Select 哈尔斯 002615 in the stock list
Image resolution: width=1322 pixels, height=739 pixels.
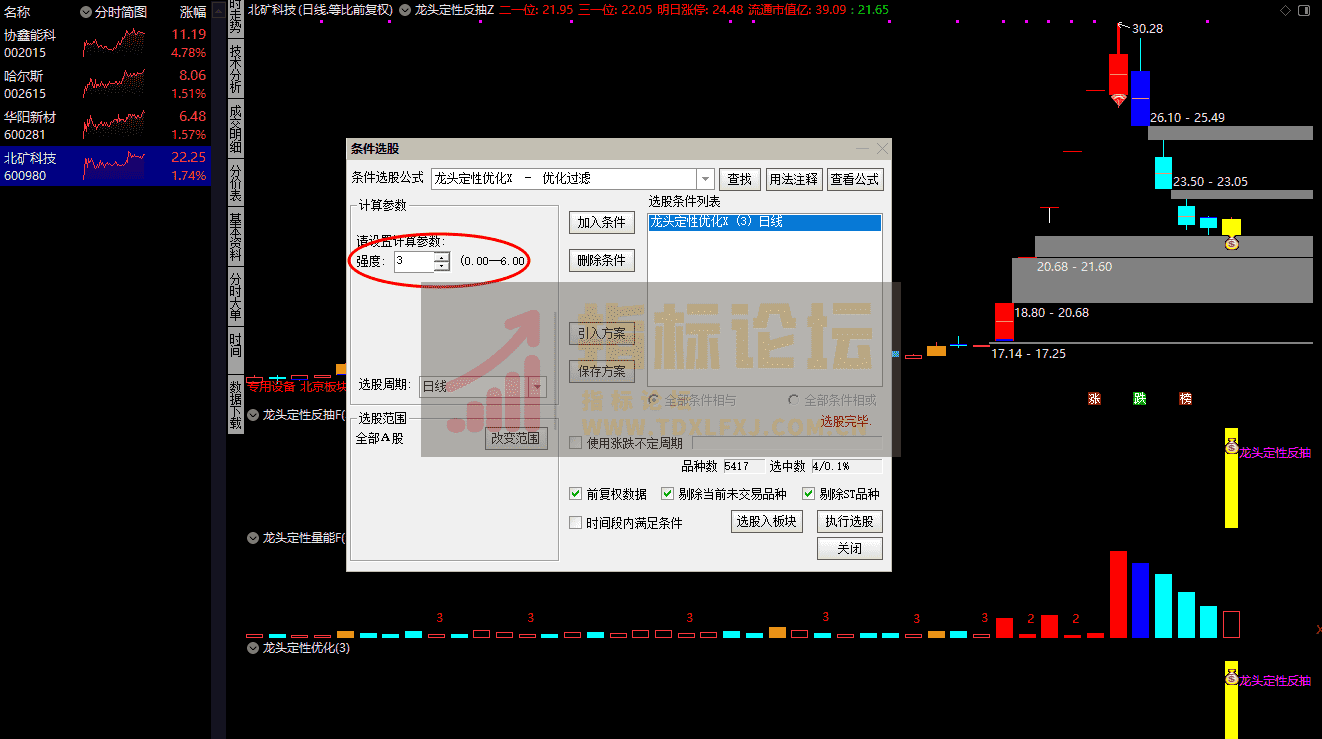pyautogui.click(x=105, y=84)
